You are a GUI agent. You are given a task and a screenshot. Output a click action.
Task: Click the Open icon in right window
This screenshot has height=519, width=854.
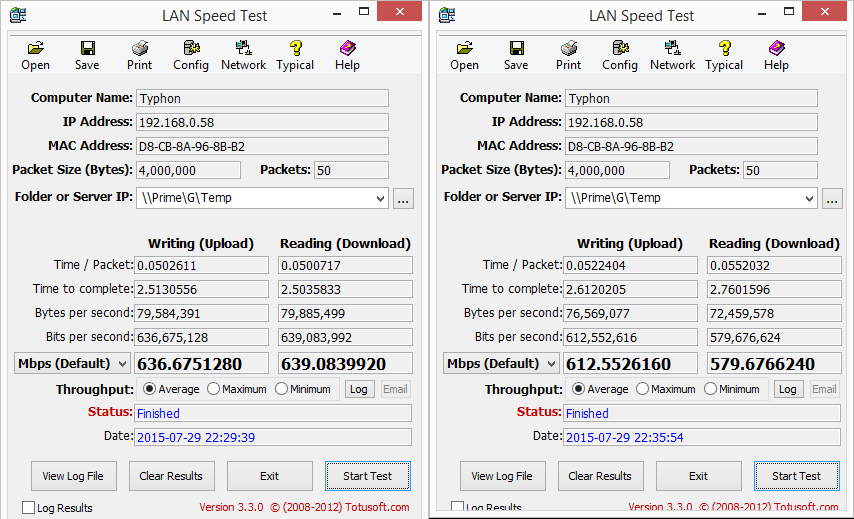(x=465, y=55)
